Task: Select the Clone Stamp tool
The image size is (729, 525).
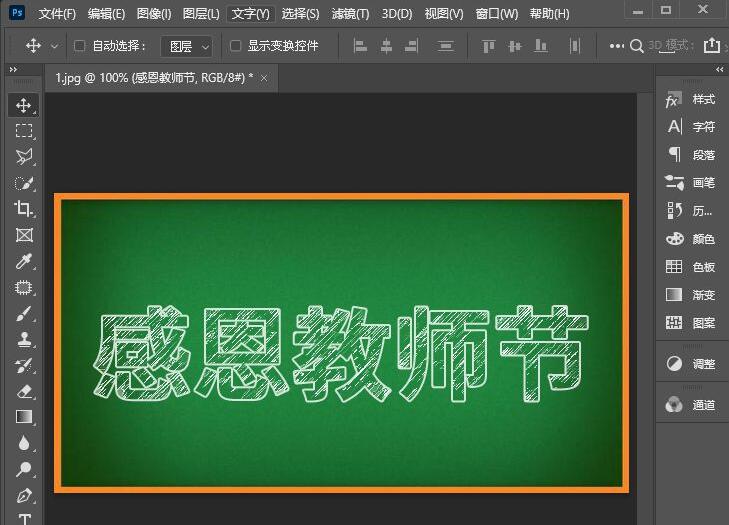Action: pos(24,340)
